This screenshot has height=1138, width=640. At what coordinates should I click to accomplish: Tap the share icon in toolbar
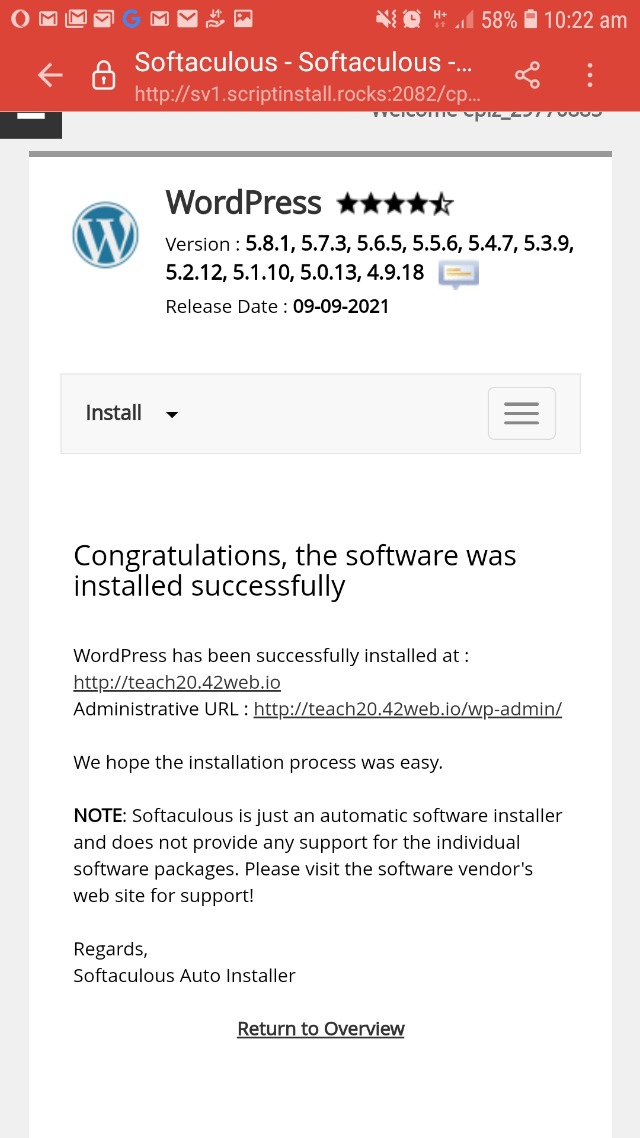point(527,75)
